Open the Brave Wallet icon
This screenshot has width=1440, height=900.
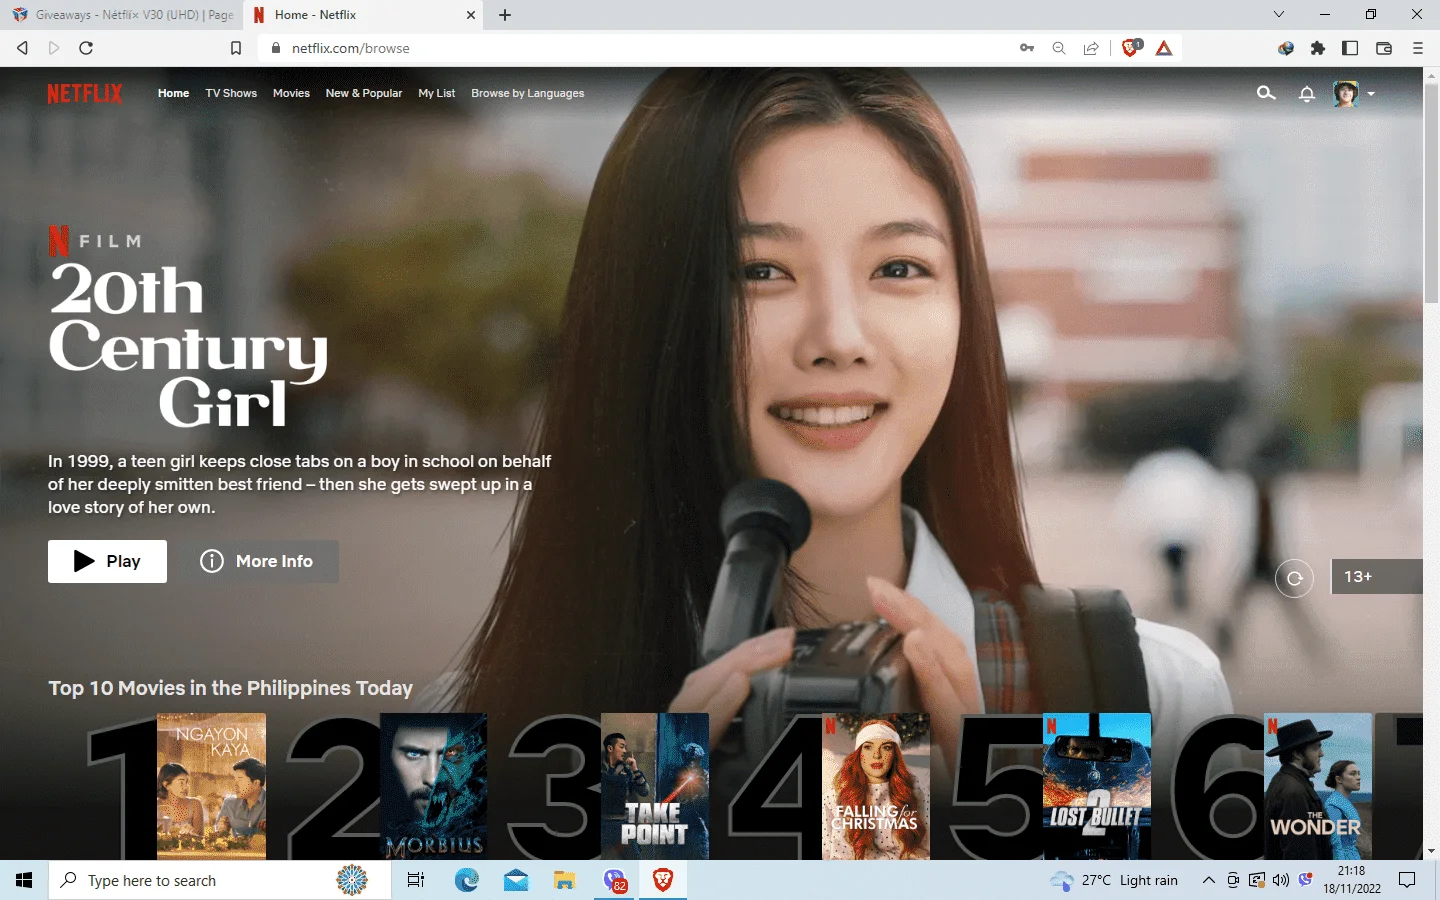coord(1384,48)
